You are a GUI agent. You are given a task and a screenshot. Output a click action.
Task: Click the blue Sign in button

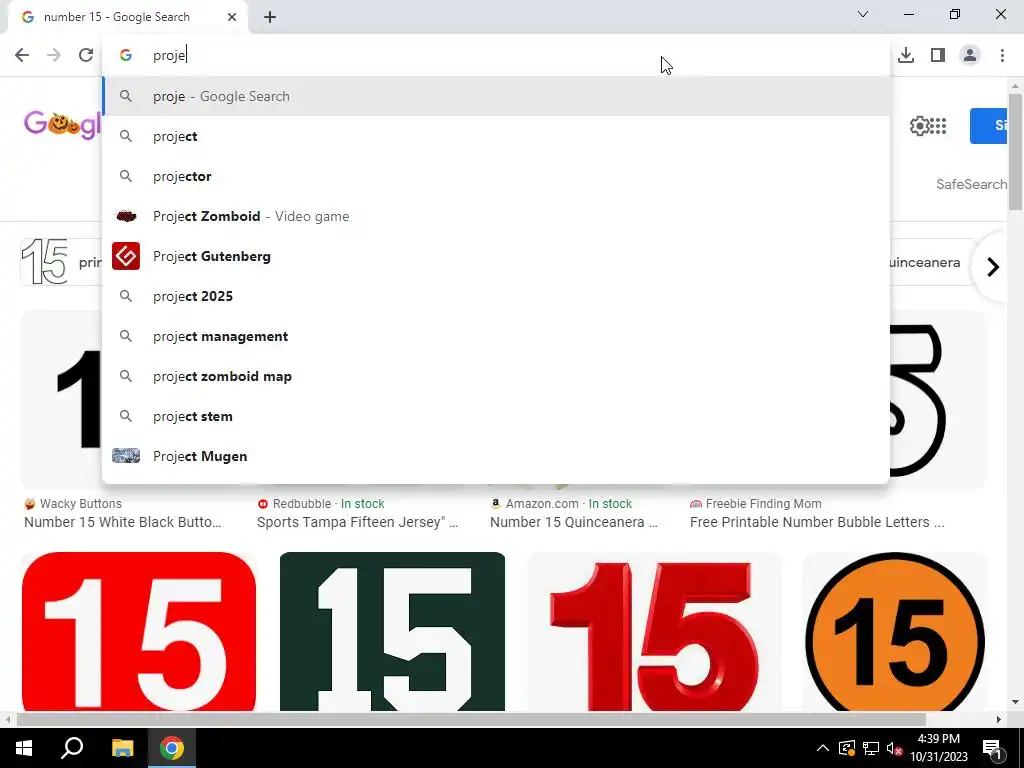point(989,125)
